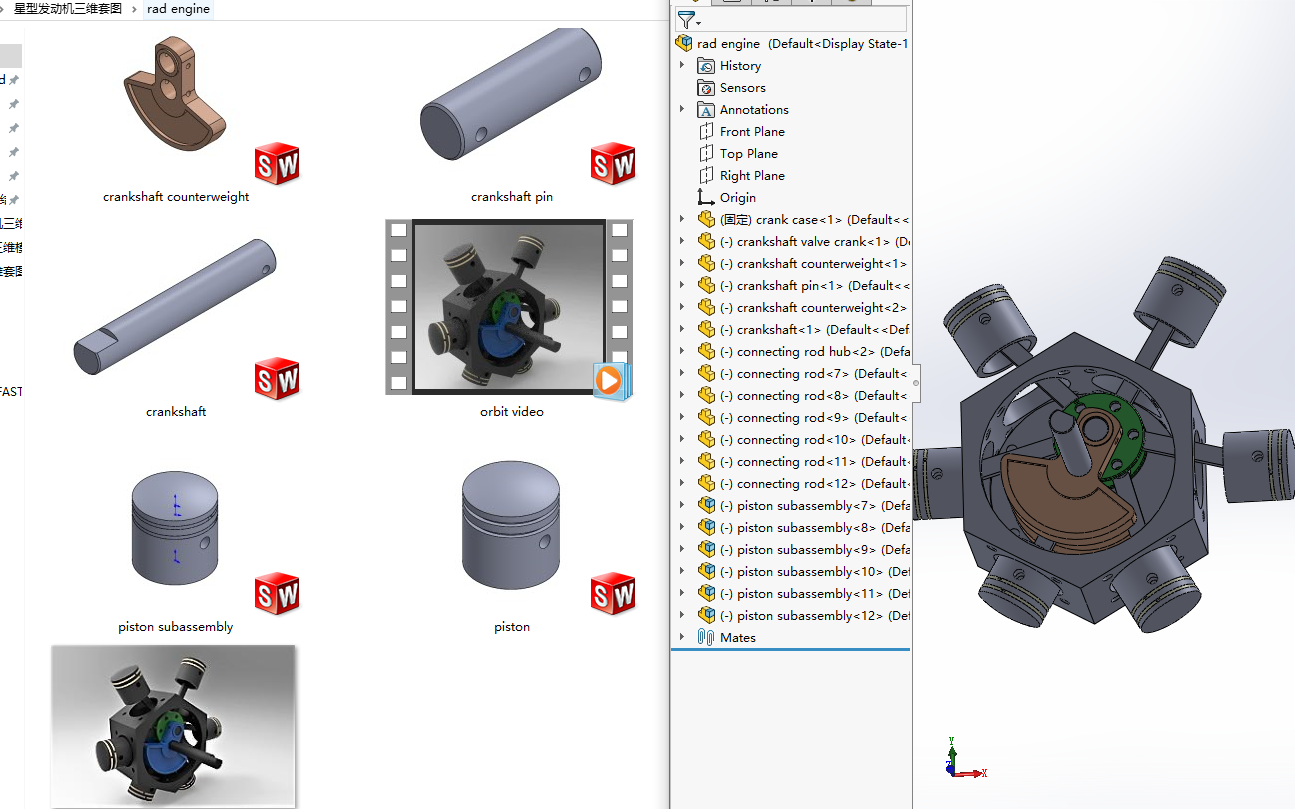Expand the connecting rod<12> node arrow

682,483
